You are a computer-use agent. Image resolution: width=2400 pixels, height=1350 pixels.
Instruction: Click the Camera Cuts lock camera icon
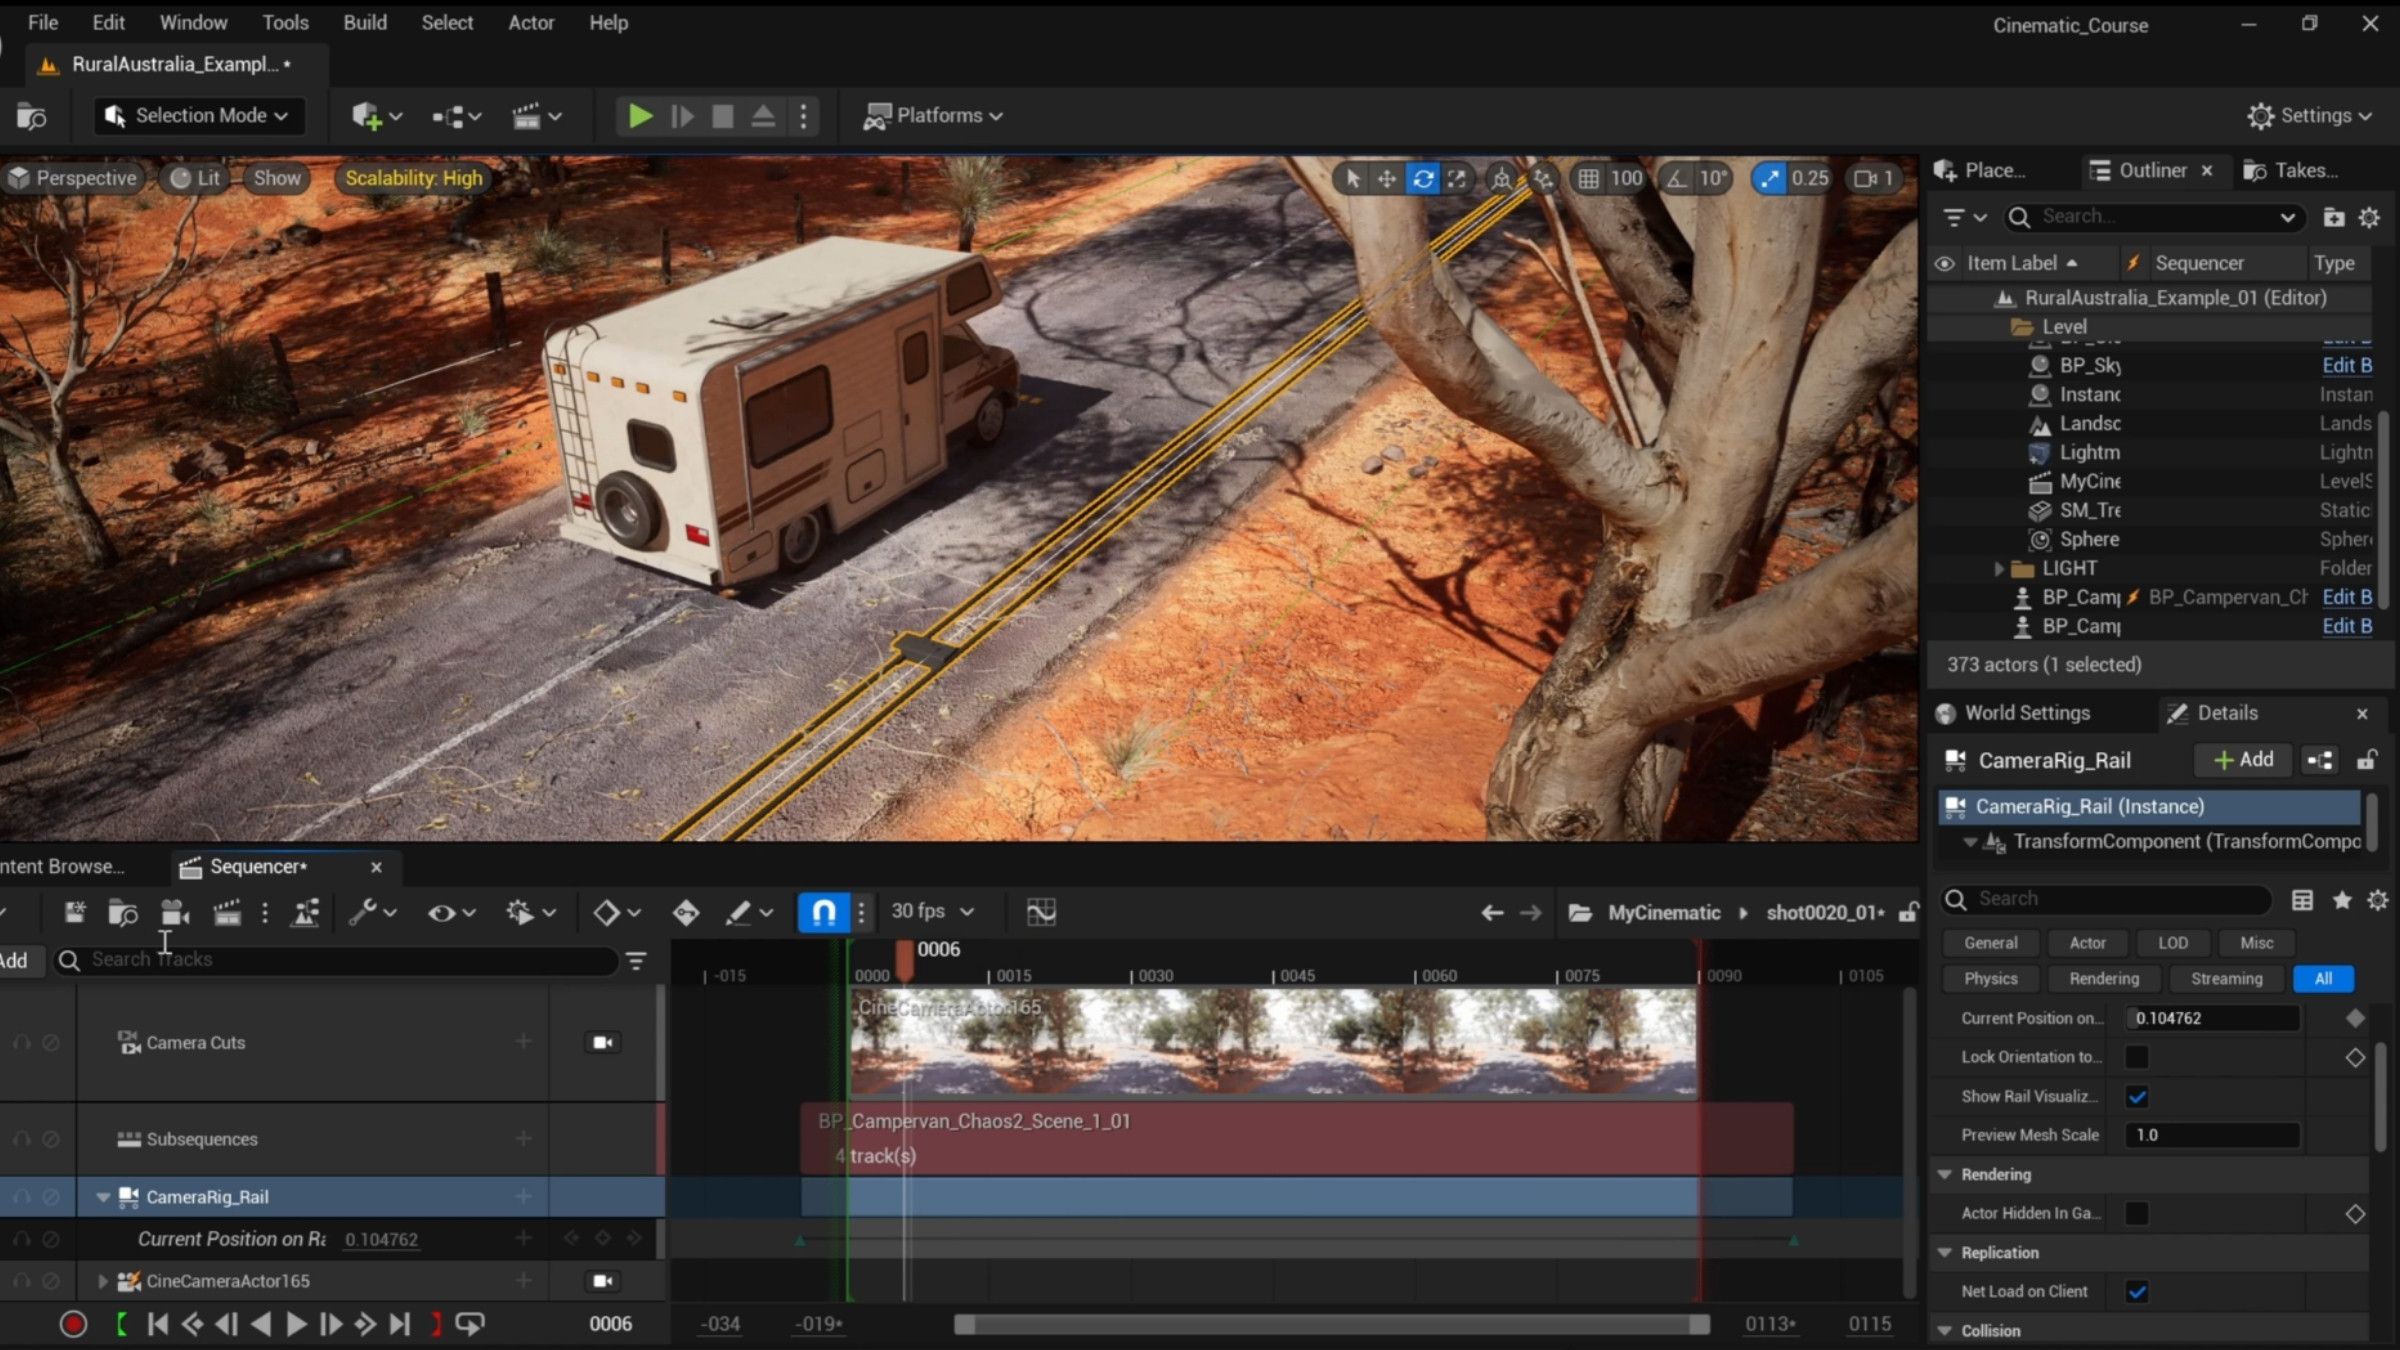(602, 1042)
